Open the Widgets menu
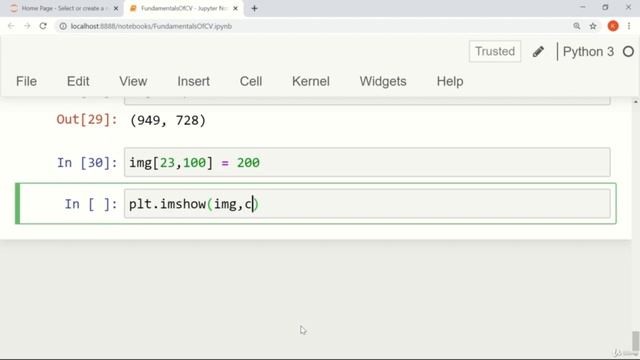This screenshot has width=640, height=360. (x=383, y=81)
